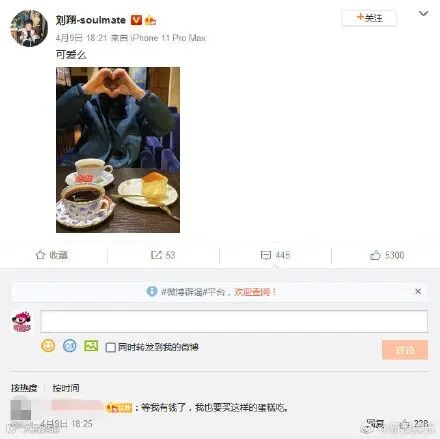Expand the post options chevron menu
The image size is (440, 439).
(423, 14)
